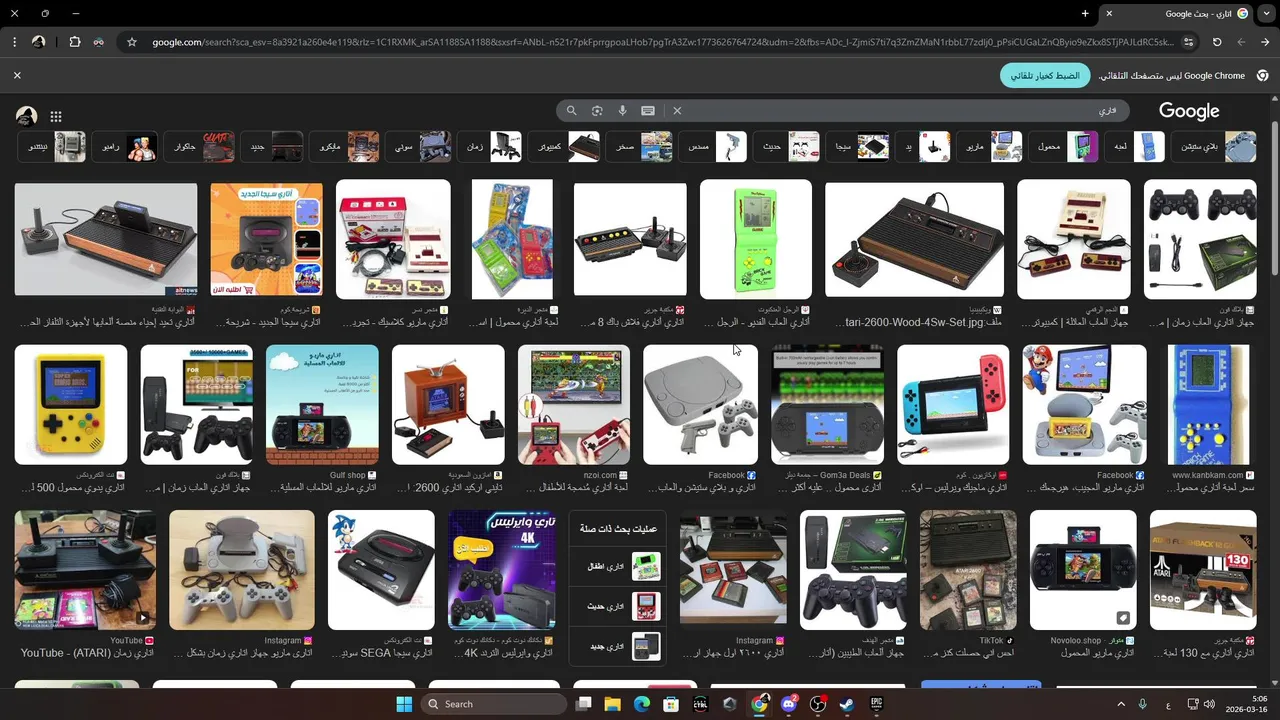The image size is (1280, 720).
Task: Select the محمول filter chip
Action: click(x=1063, y=147)
